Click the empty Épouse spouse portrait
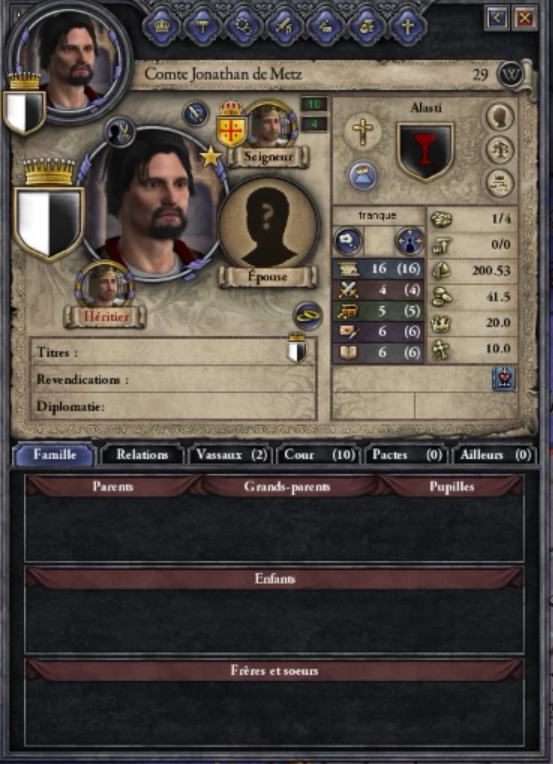Image resolution: width=553 pixels, height=764 pixels. click(268, 225)
